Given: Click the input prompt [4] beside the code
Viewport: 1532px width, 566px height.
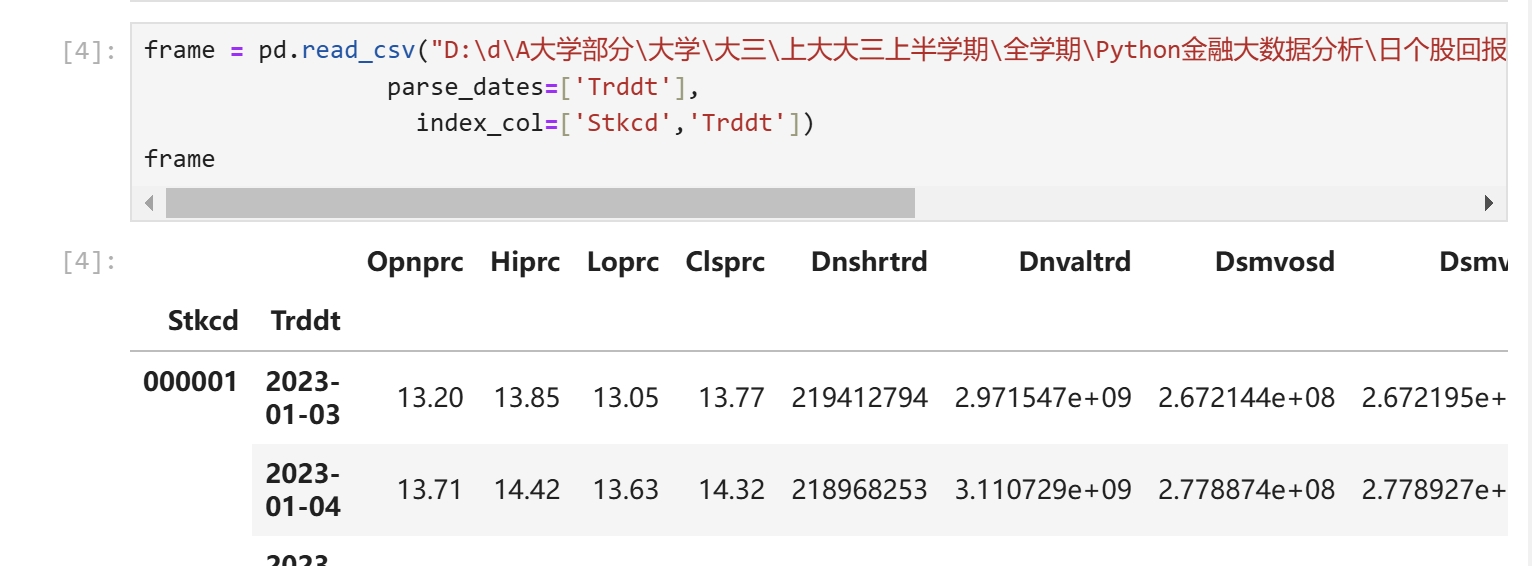Looking at the screenshot, I should pos(89,52).
